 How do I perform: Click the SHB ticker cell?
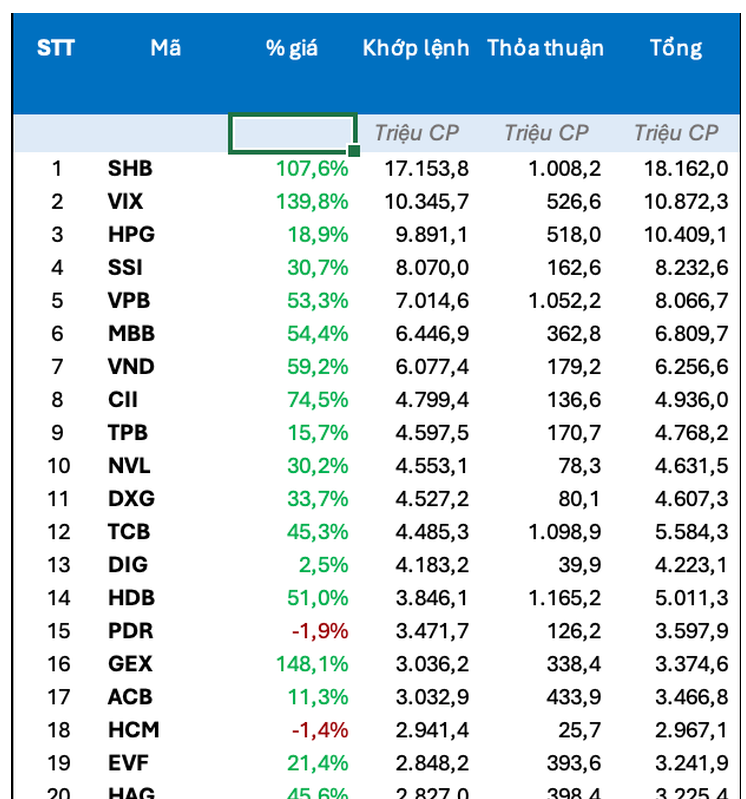(x=130, y=168)
